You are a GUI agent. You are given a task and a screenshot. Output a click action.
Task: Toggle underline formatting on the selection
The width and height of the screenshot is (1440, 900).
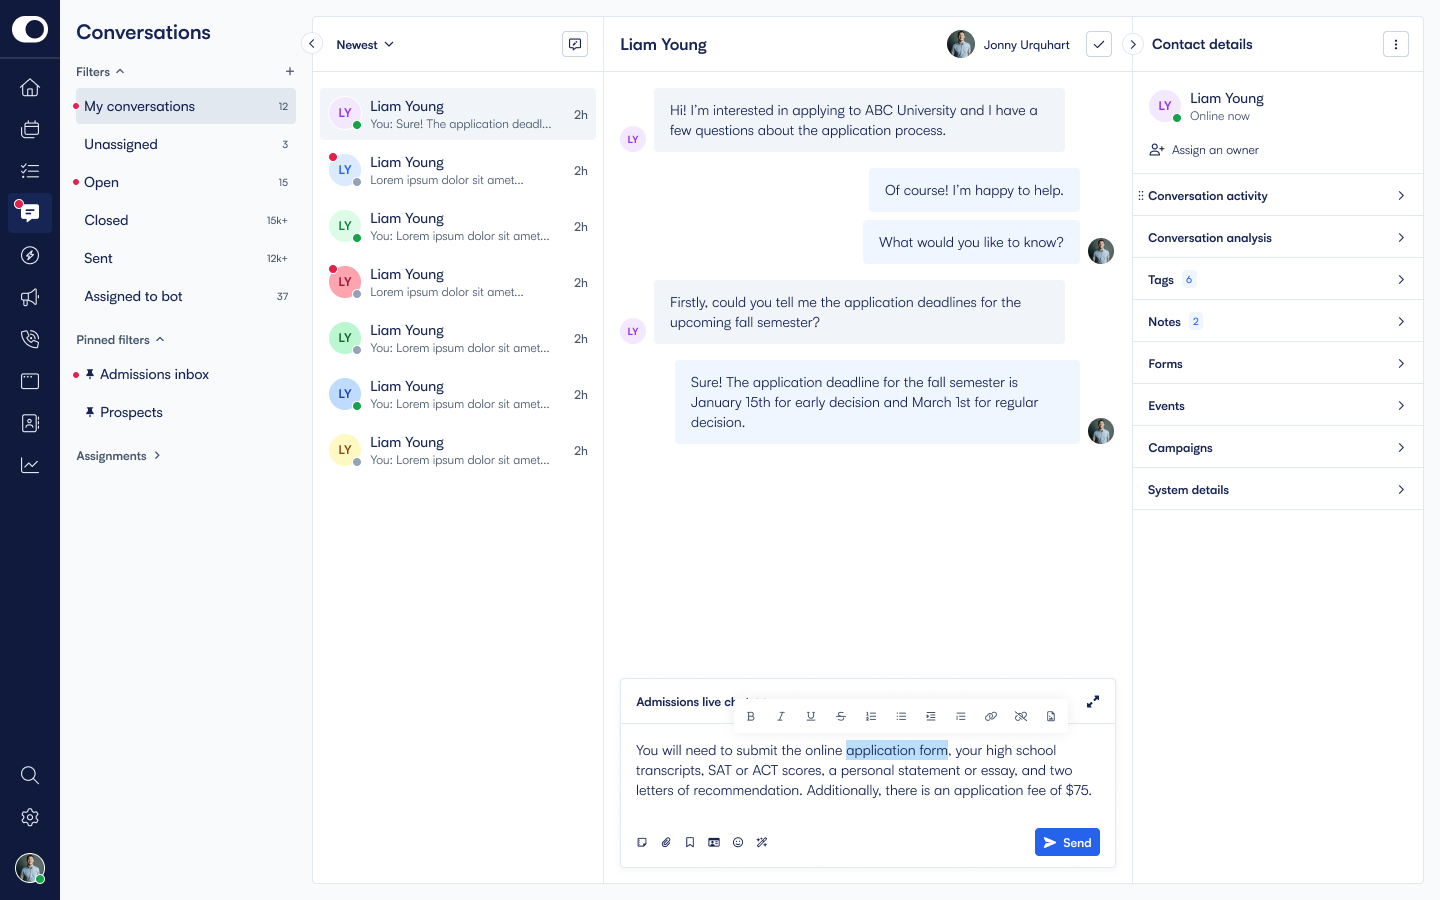click(x=811, y=716)
